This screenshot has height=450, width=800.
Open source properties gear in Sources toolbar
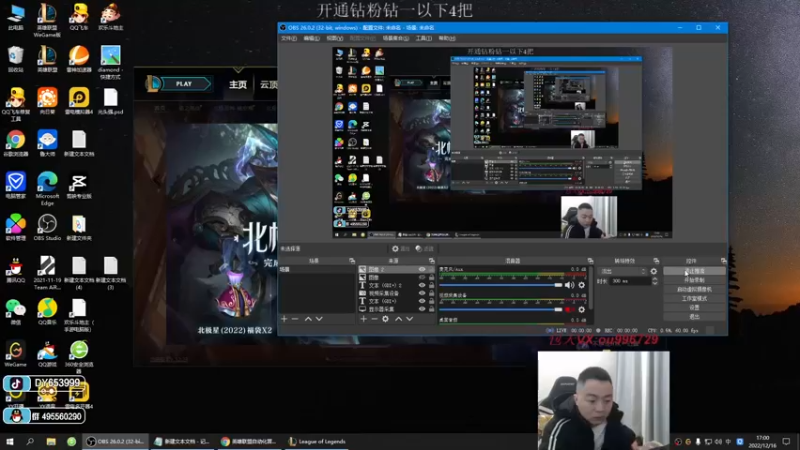click(x=386, y=319)
